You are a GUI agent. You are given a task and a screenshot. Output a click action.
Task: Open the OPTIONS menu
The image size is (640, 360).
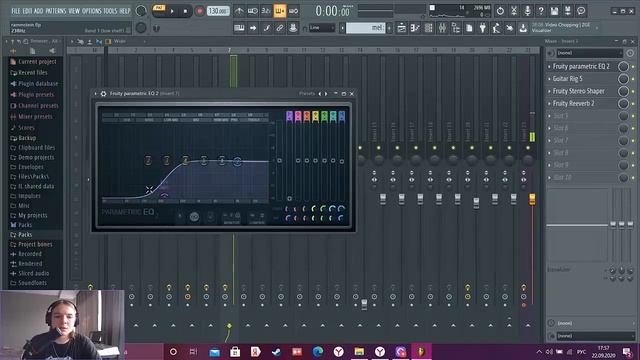(91, 11)
